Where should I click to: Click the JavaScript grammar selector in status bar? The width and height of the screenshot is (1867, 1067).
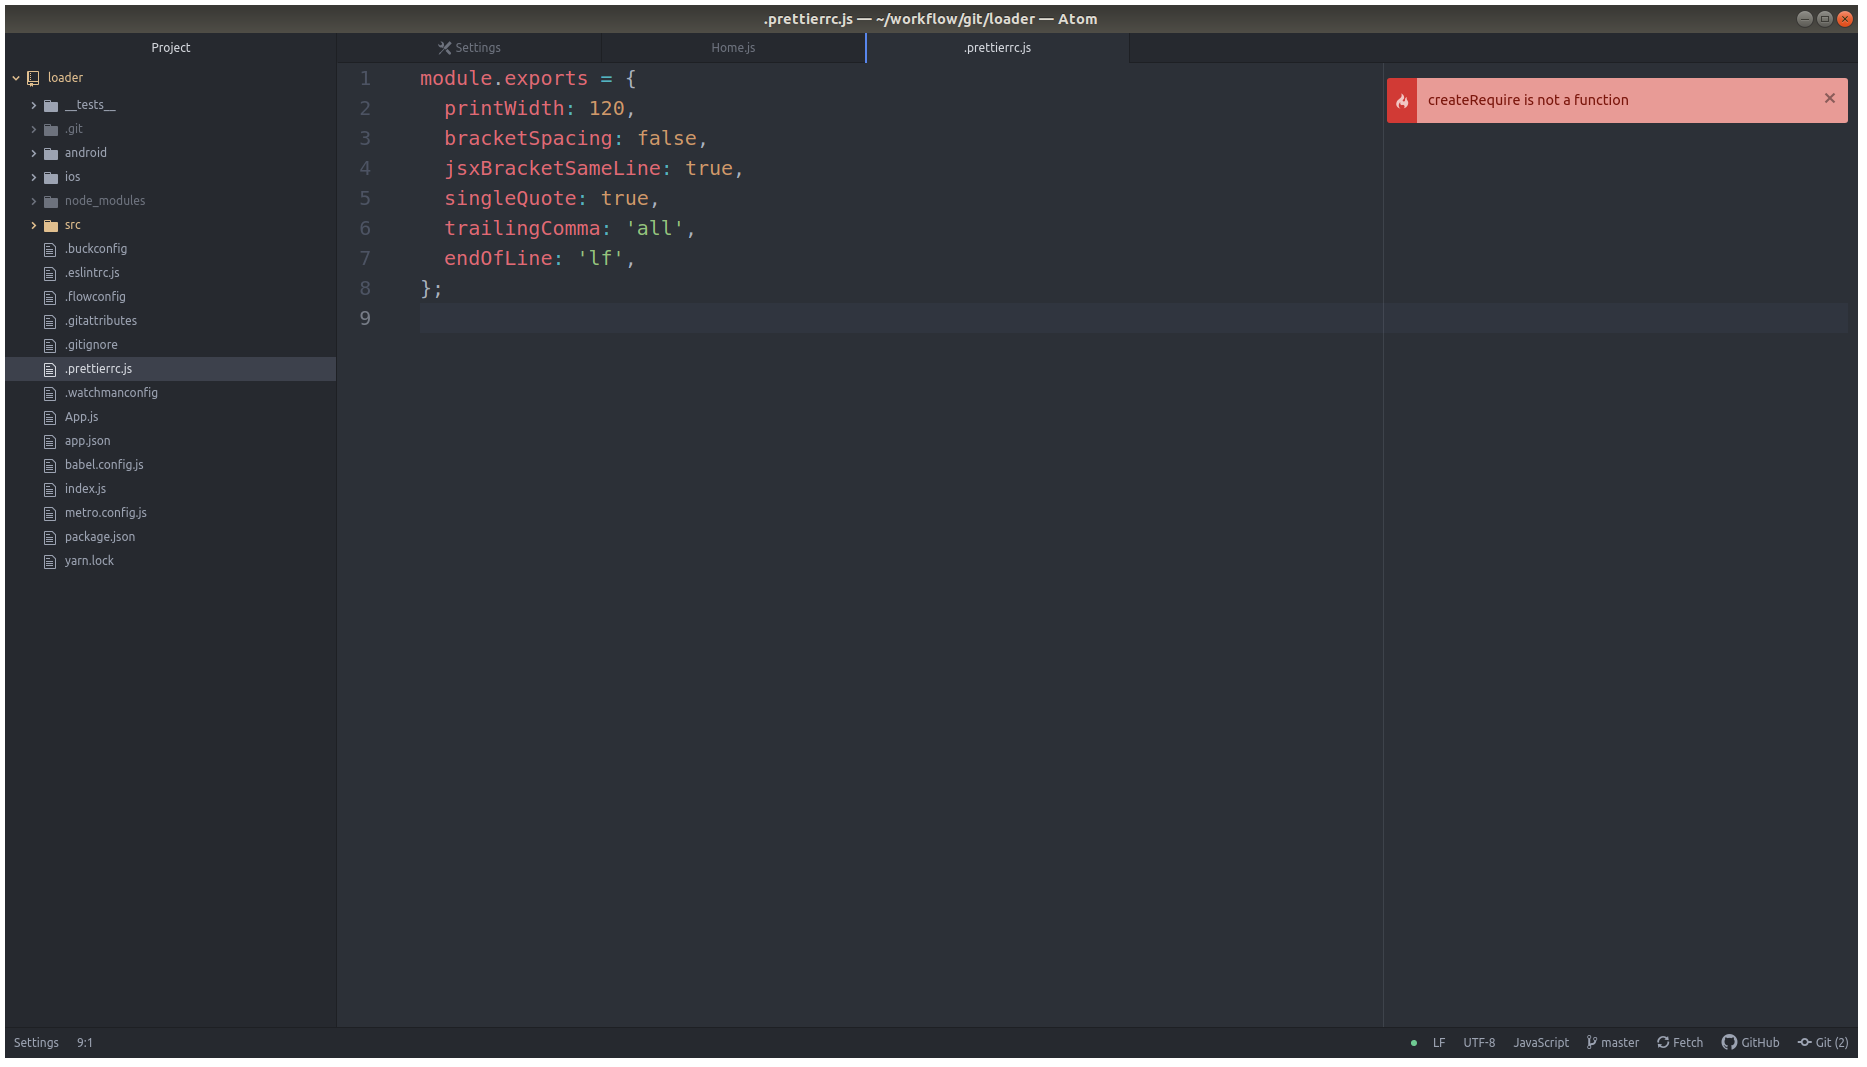1540,1042
